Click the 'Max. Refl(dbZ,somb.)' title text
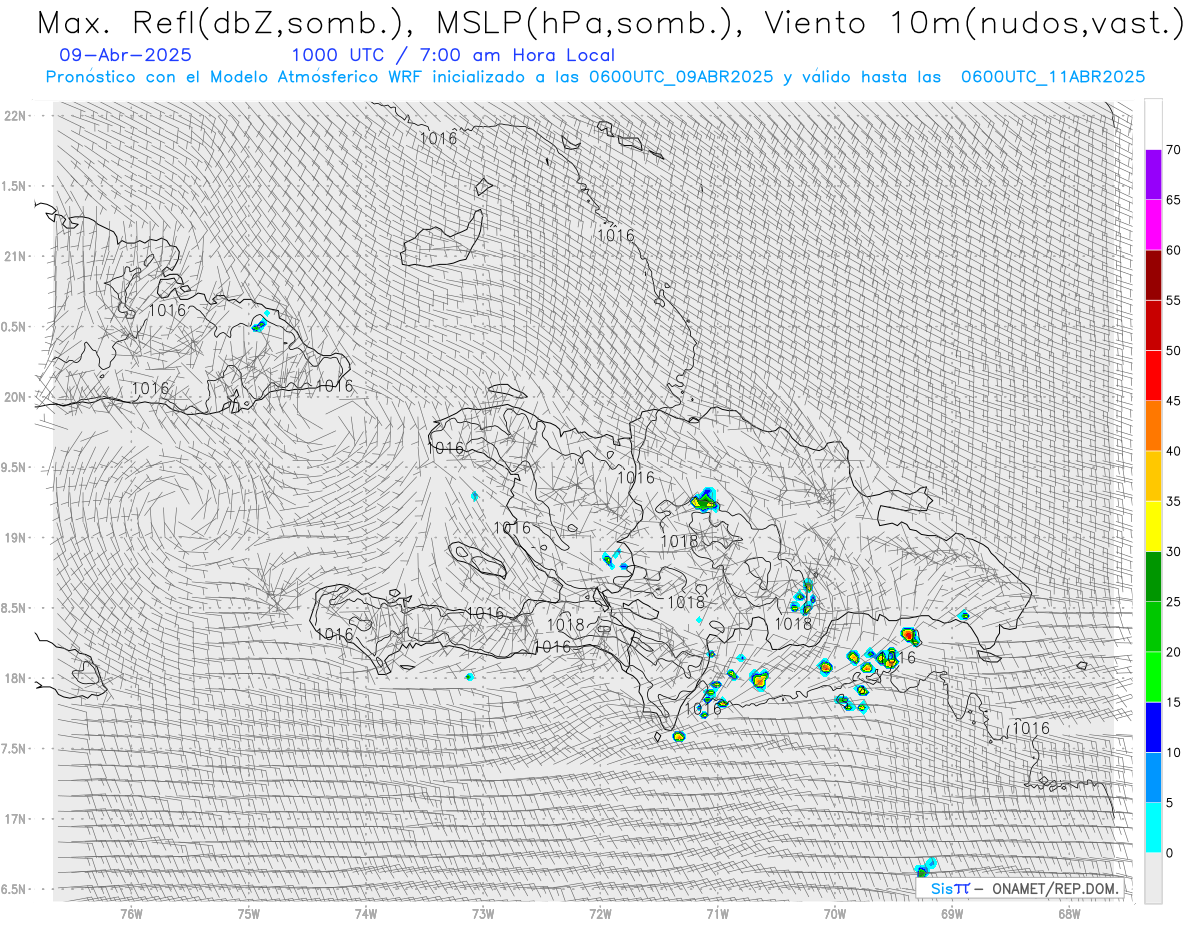The width and height of the screenshot is (1200, 927). (226, 23)
